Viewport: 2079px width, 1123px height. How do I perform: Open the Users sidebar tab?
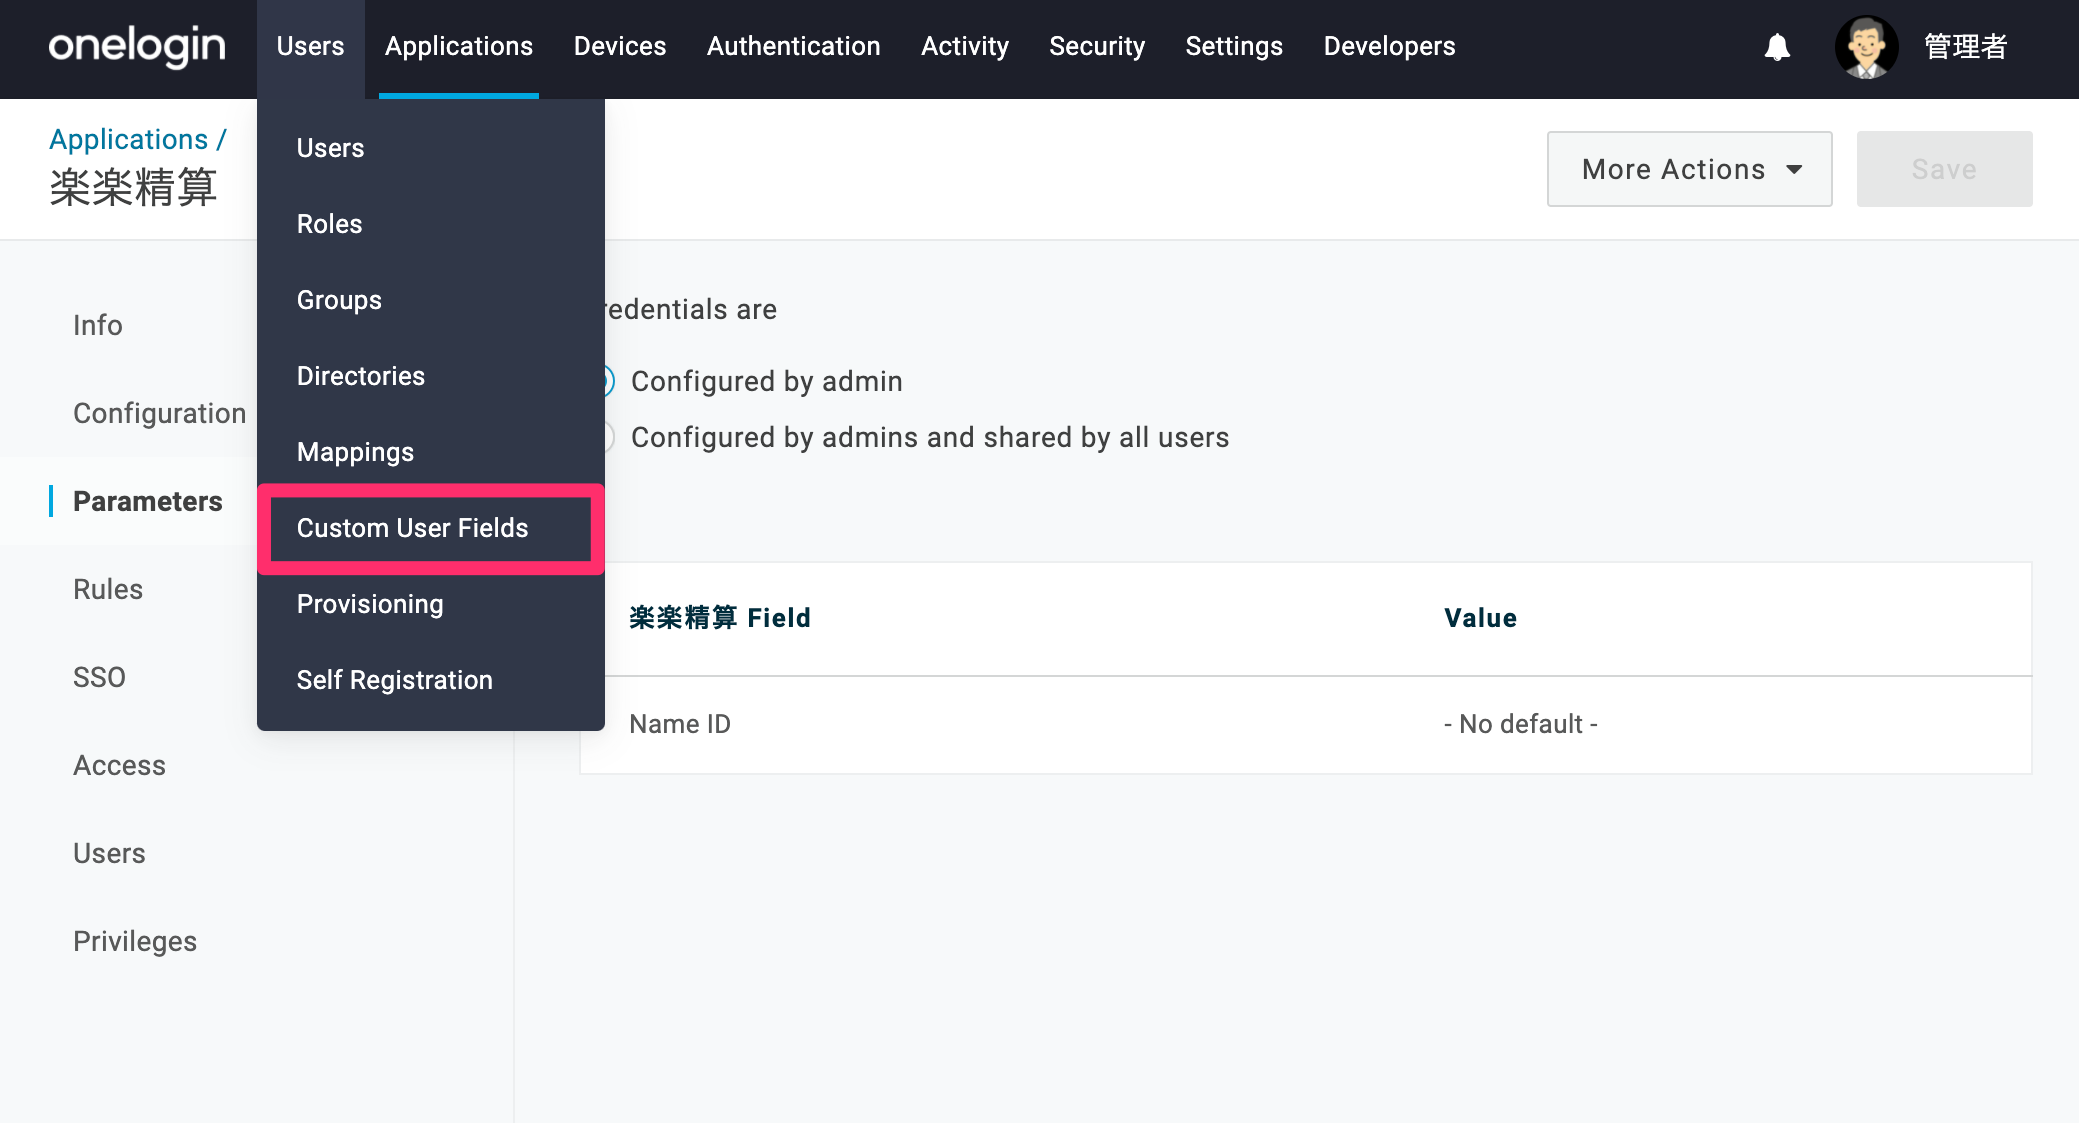click(x=109, y=853)
